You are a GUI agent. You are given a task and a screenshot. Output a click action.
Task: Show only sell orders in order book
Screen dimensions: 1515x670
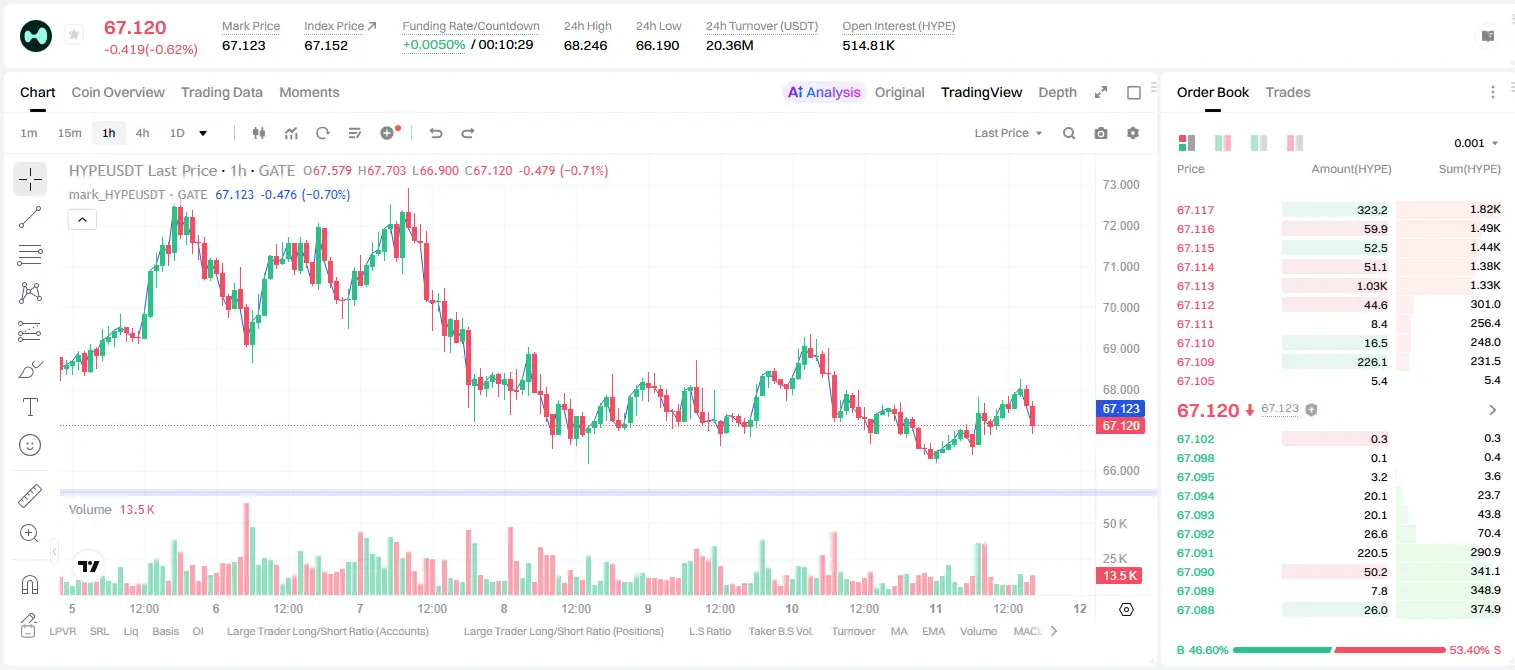pyautogui.click(x=1296, y=143)
